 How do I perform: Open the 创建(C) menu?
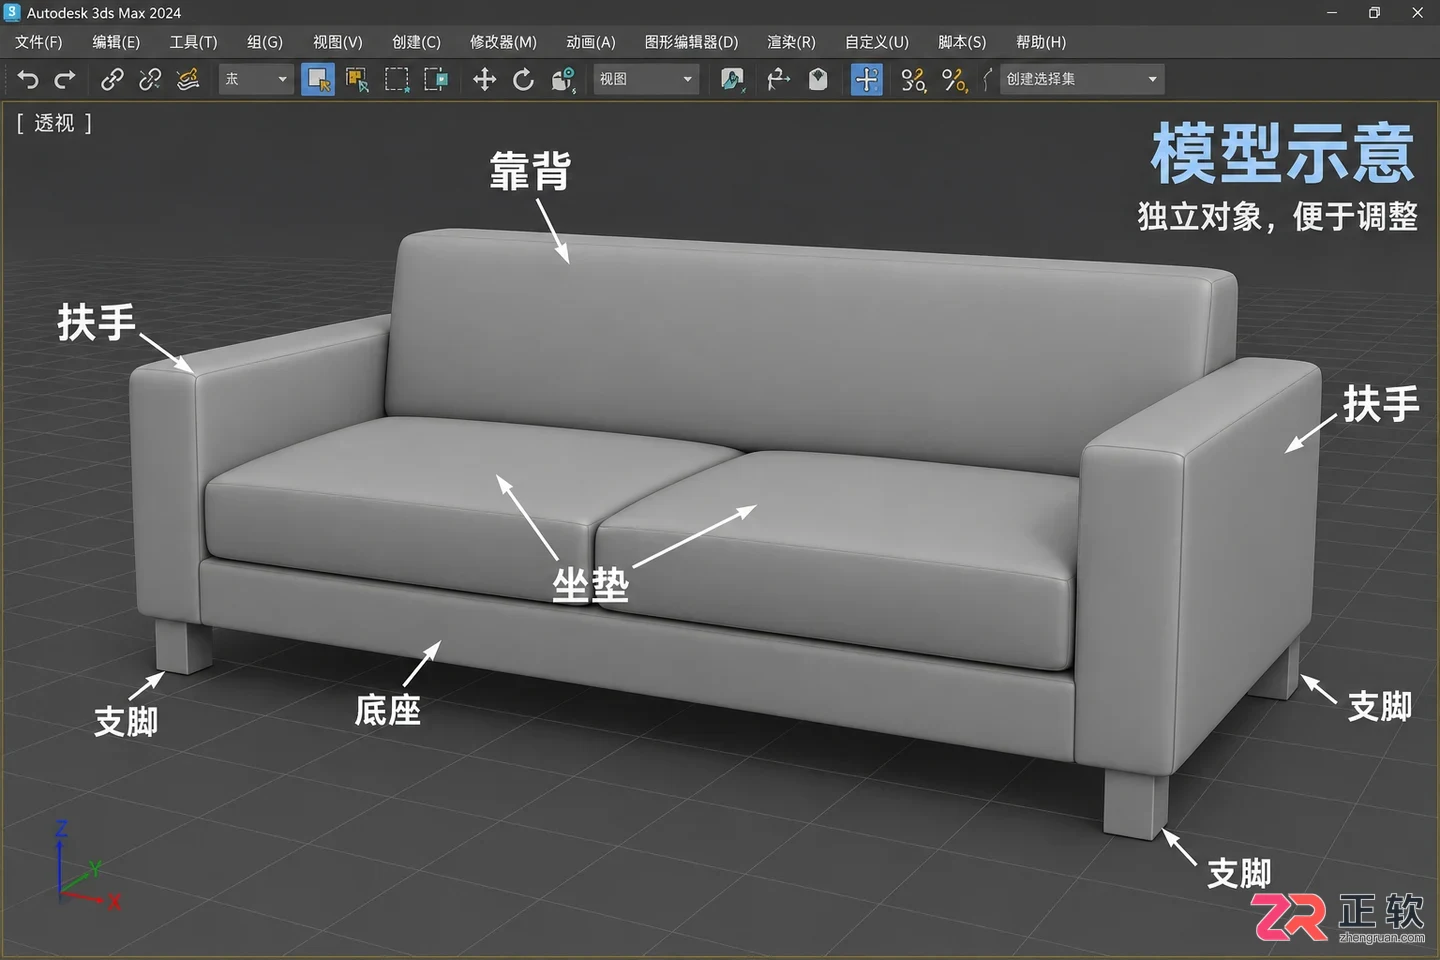point(416,42)
